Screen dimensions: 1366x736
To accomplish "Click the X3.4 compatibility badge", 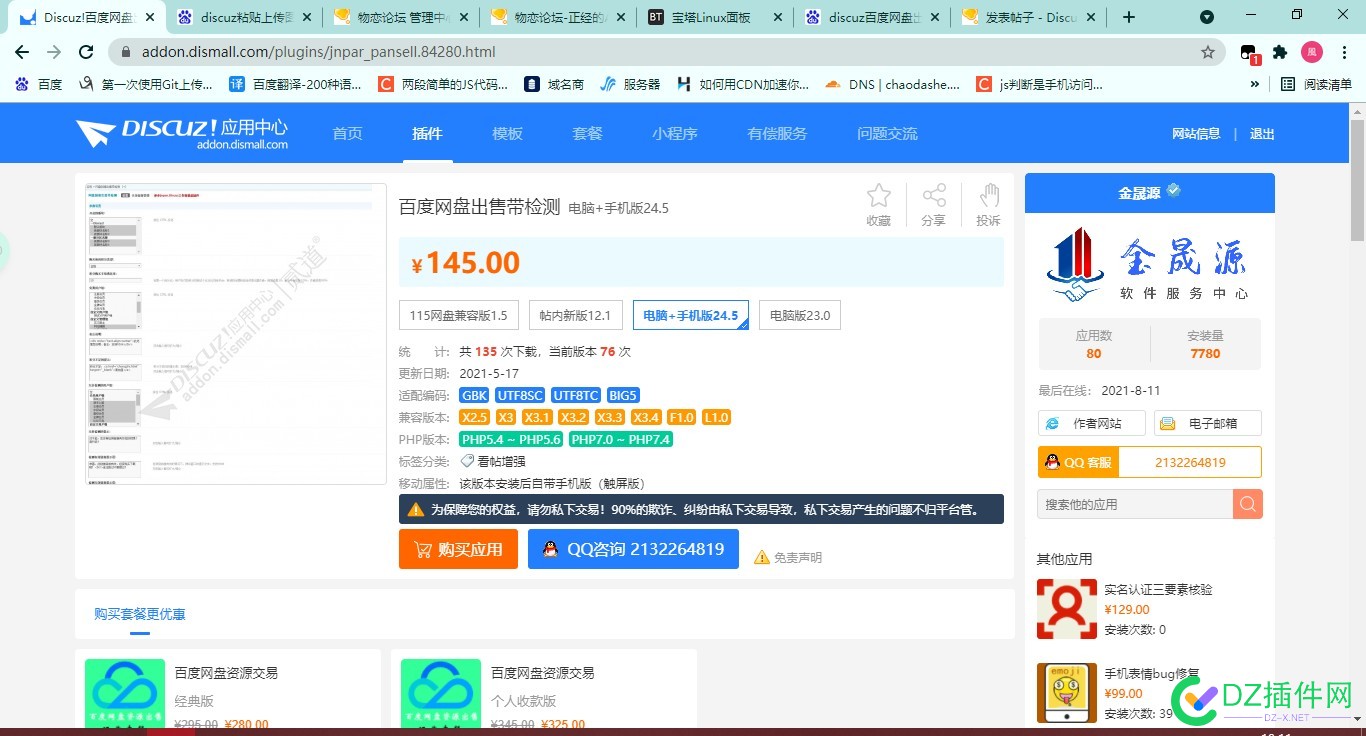I will (646, 417).
